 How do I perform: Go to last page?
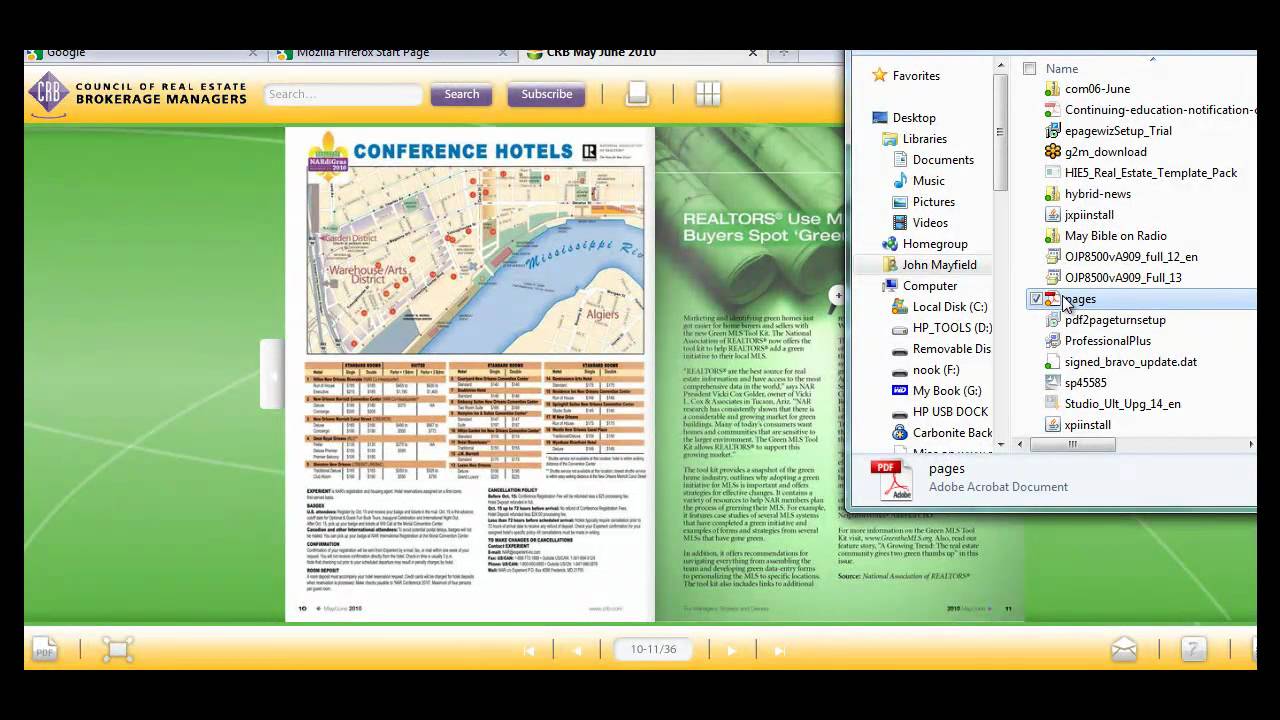pyautogui.click(x=779, y=650)
